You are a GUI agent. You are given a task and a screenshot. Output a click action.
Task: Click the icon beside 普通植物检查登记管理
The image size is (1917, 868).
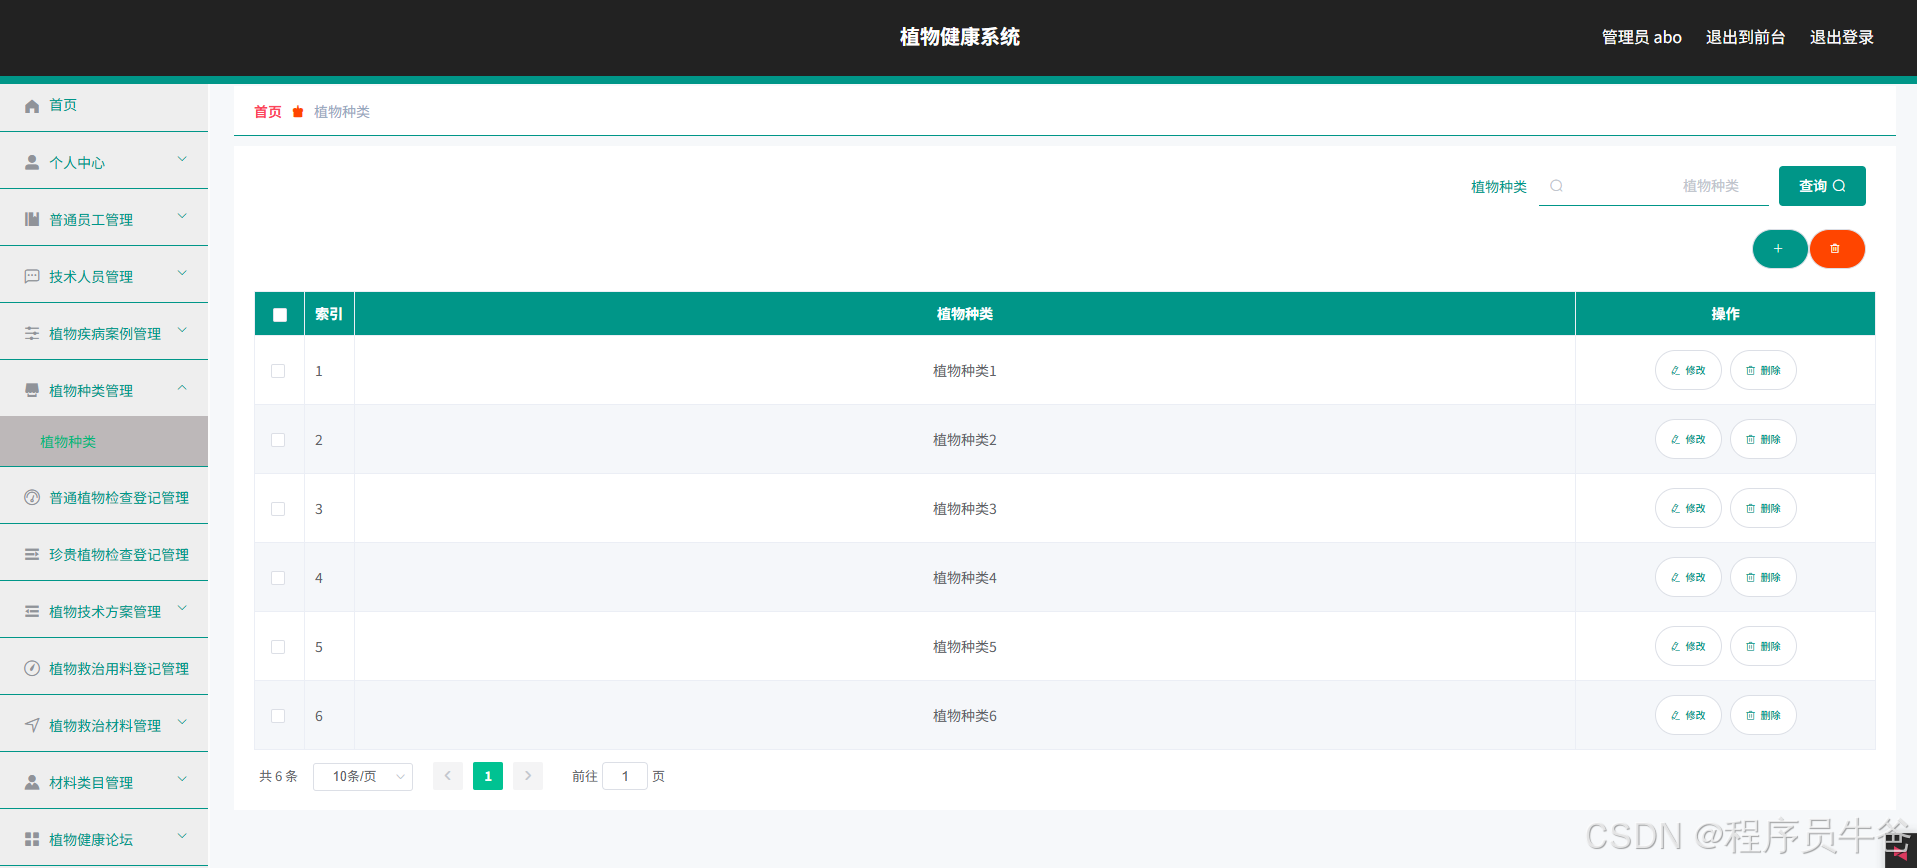32,497
